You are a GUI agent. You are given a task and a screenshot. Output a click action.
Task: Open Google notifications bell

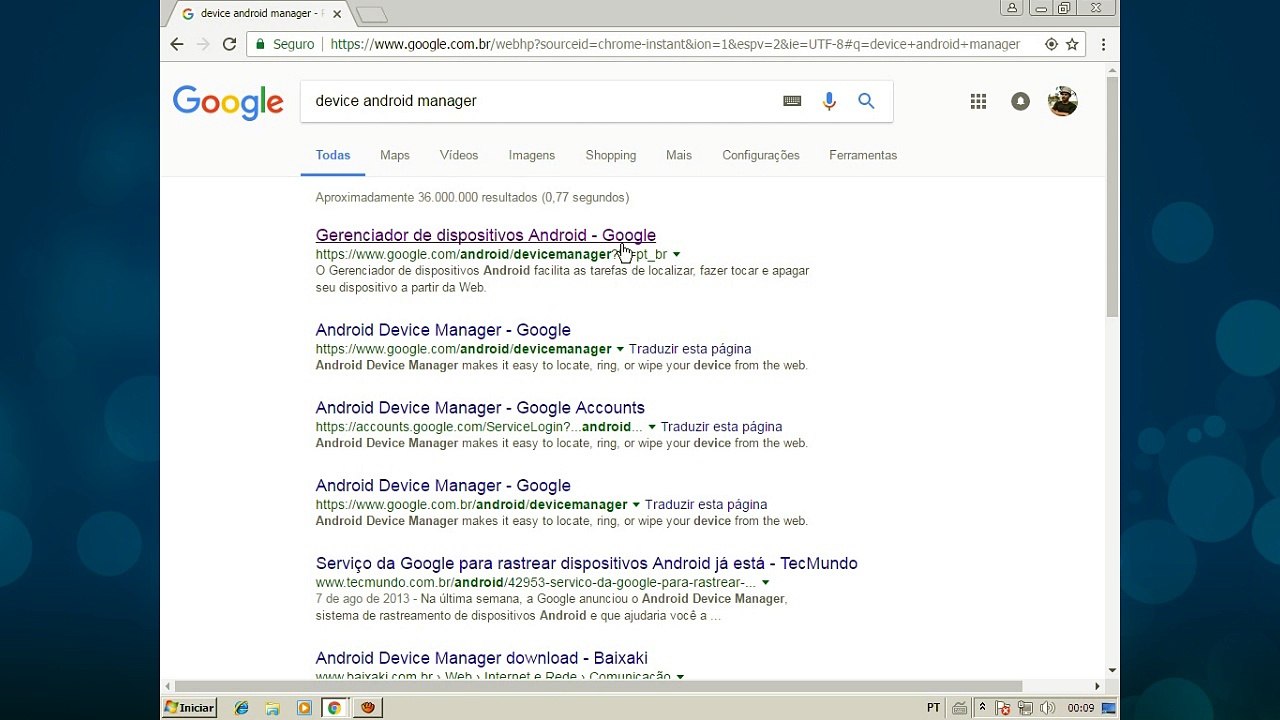coord(1020,101)
